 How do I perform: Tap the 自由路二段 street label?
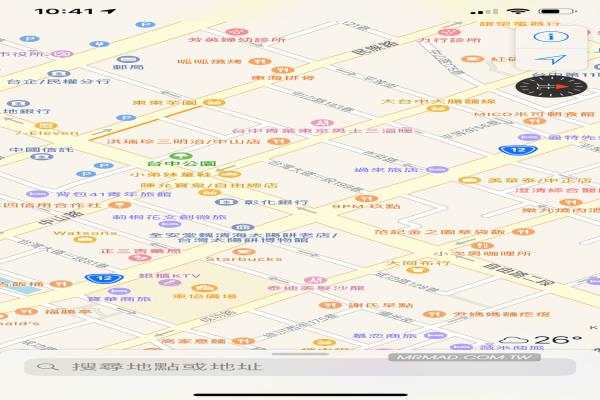tap(518, 274)
